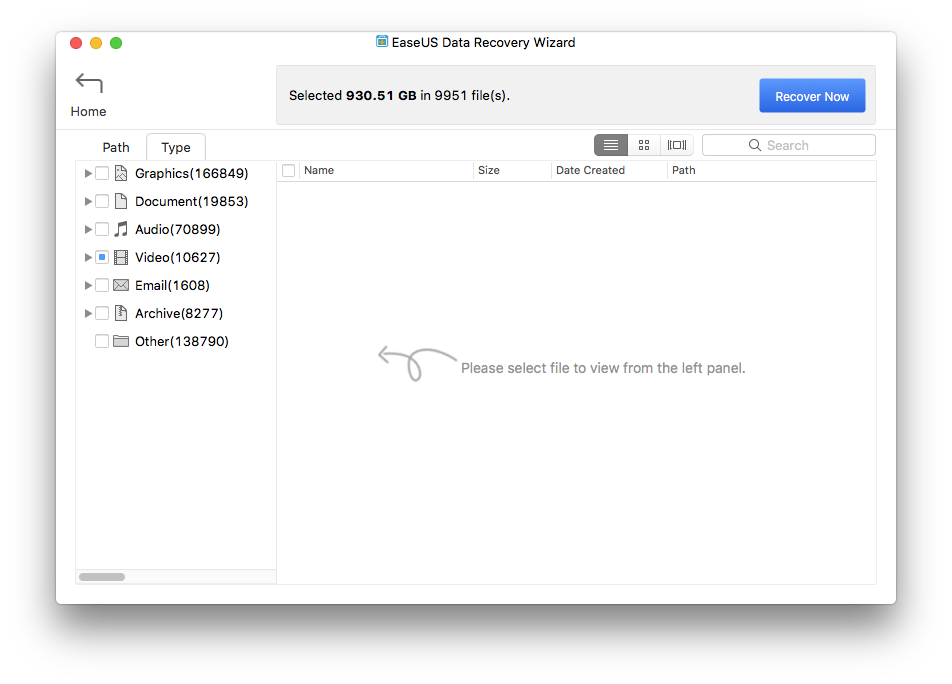Close the EaseUS window with red button
952x684 pixels.
click(x=76, y=43)
